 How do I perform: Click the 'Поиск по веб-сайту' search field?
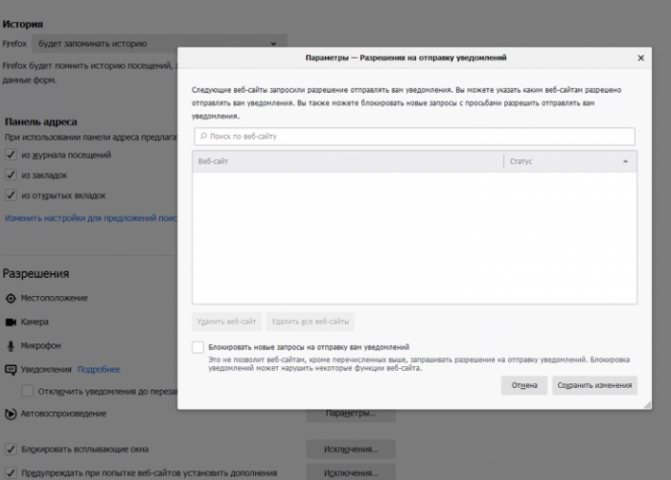coord(414,135)
